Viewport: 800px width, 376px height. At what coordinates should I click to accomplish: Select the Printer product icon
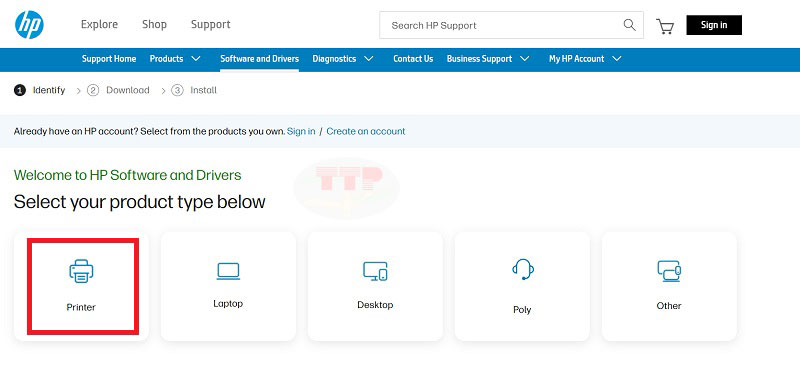(x=81, y=271)
